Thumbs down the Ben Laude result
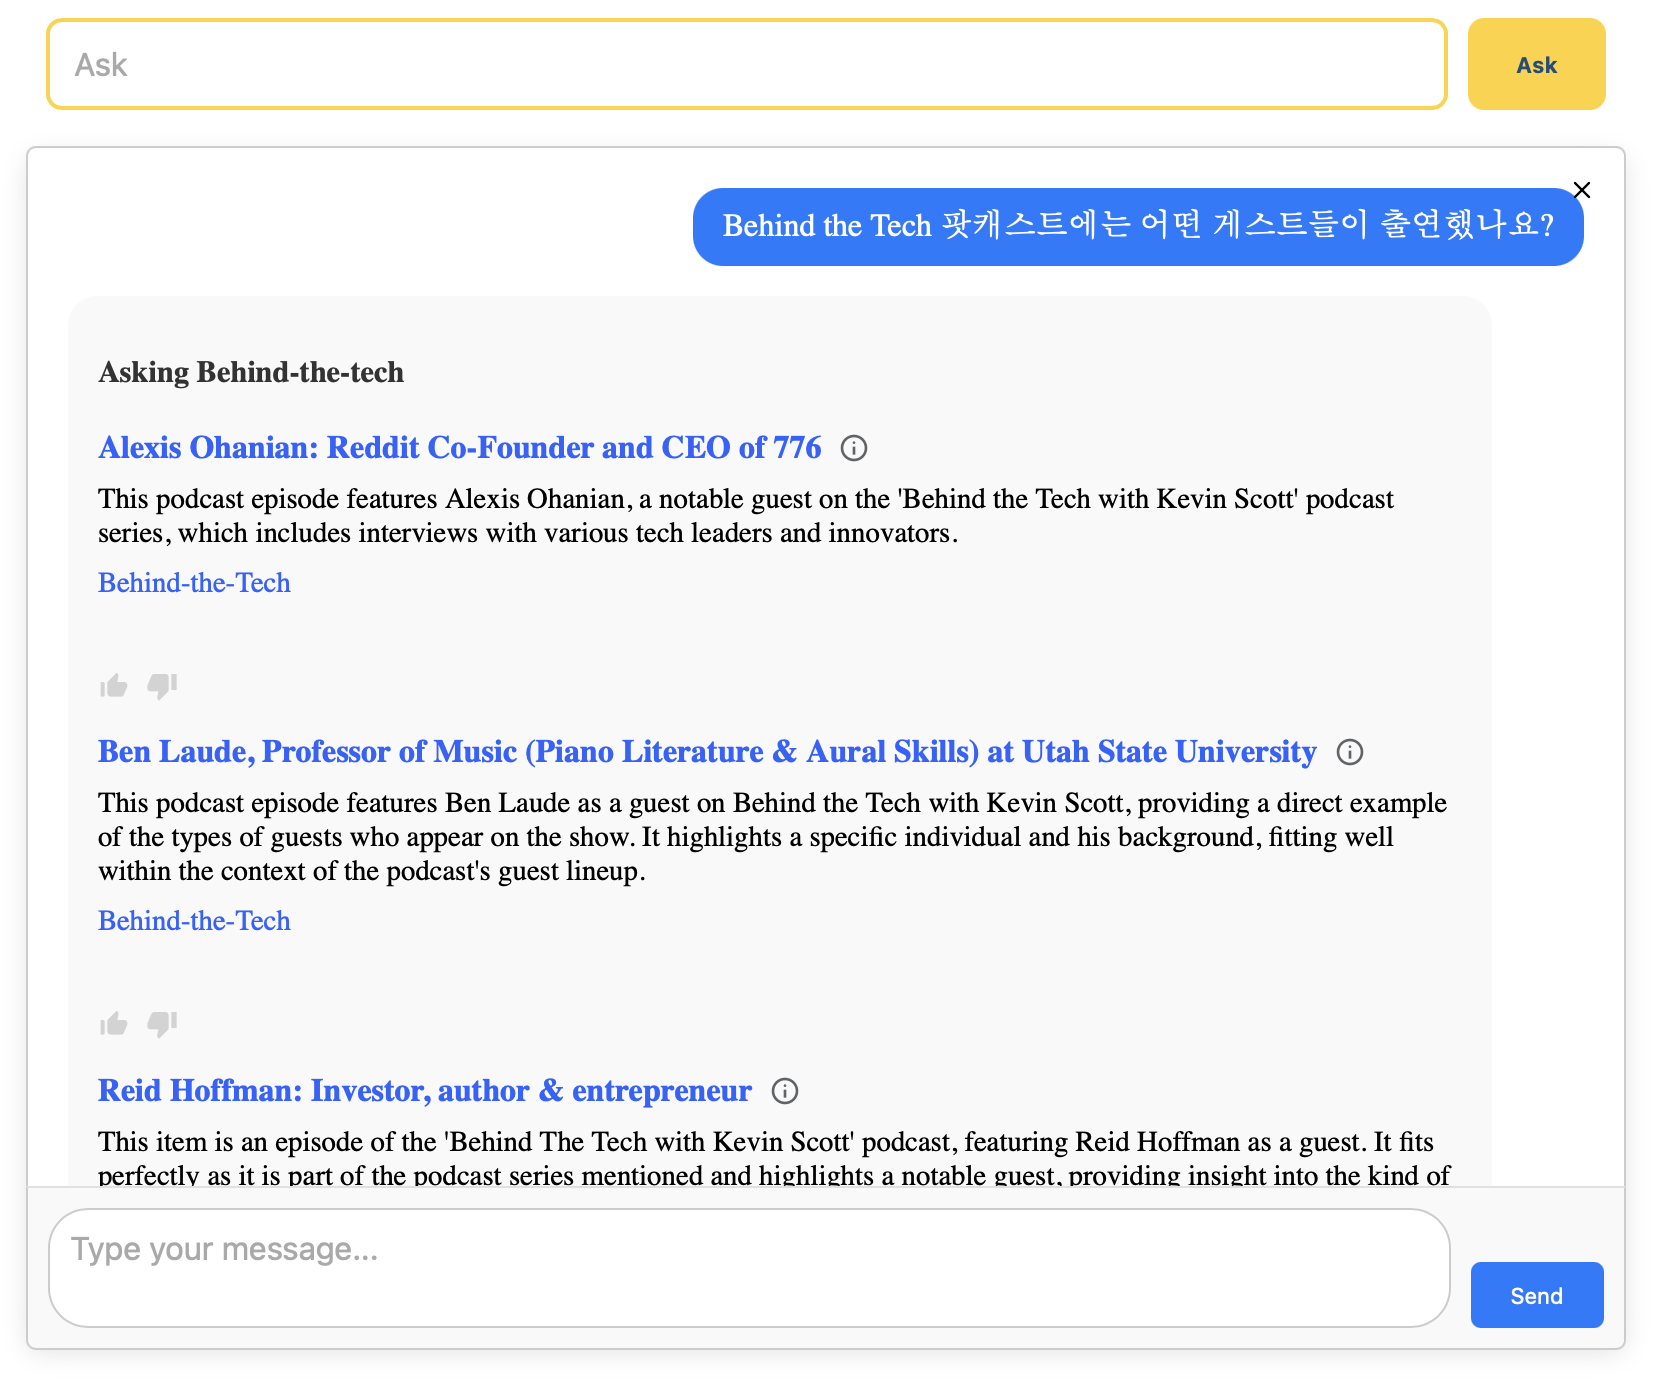The height and width of the screenshot is (1378, 1668). 162,1023
